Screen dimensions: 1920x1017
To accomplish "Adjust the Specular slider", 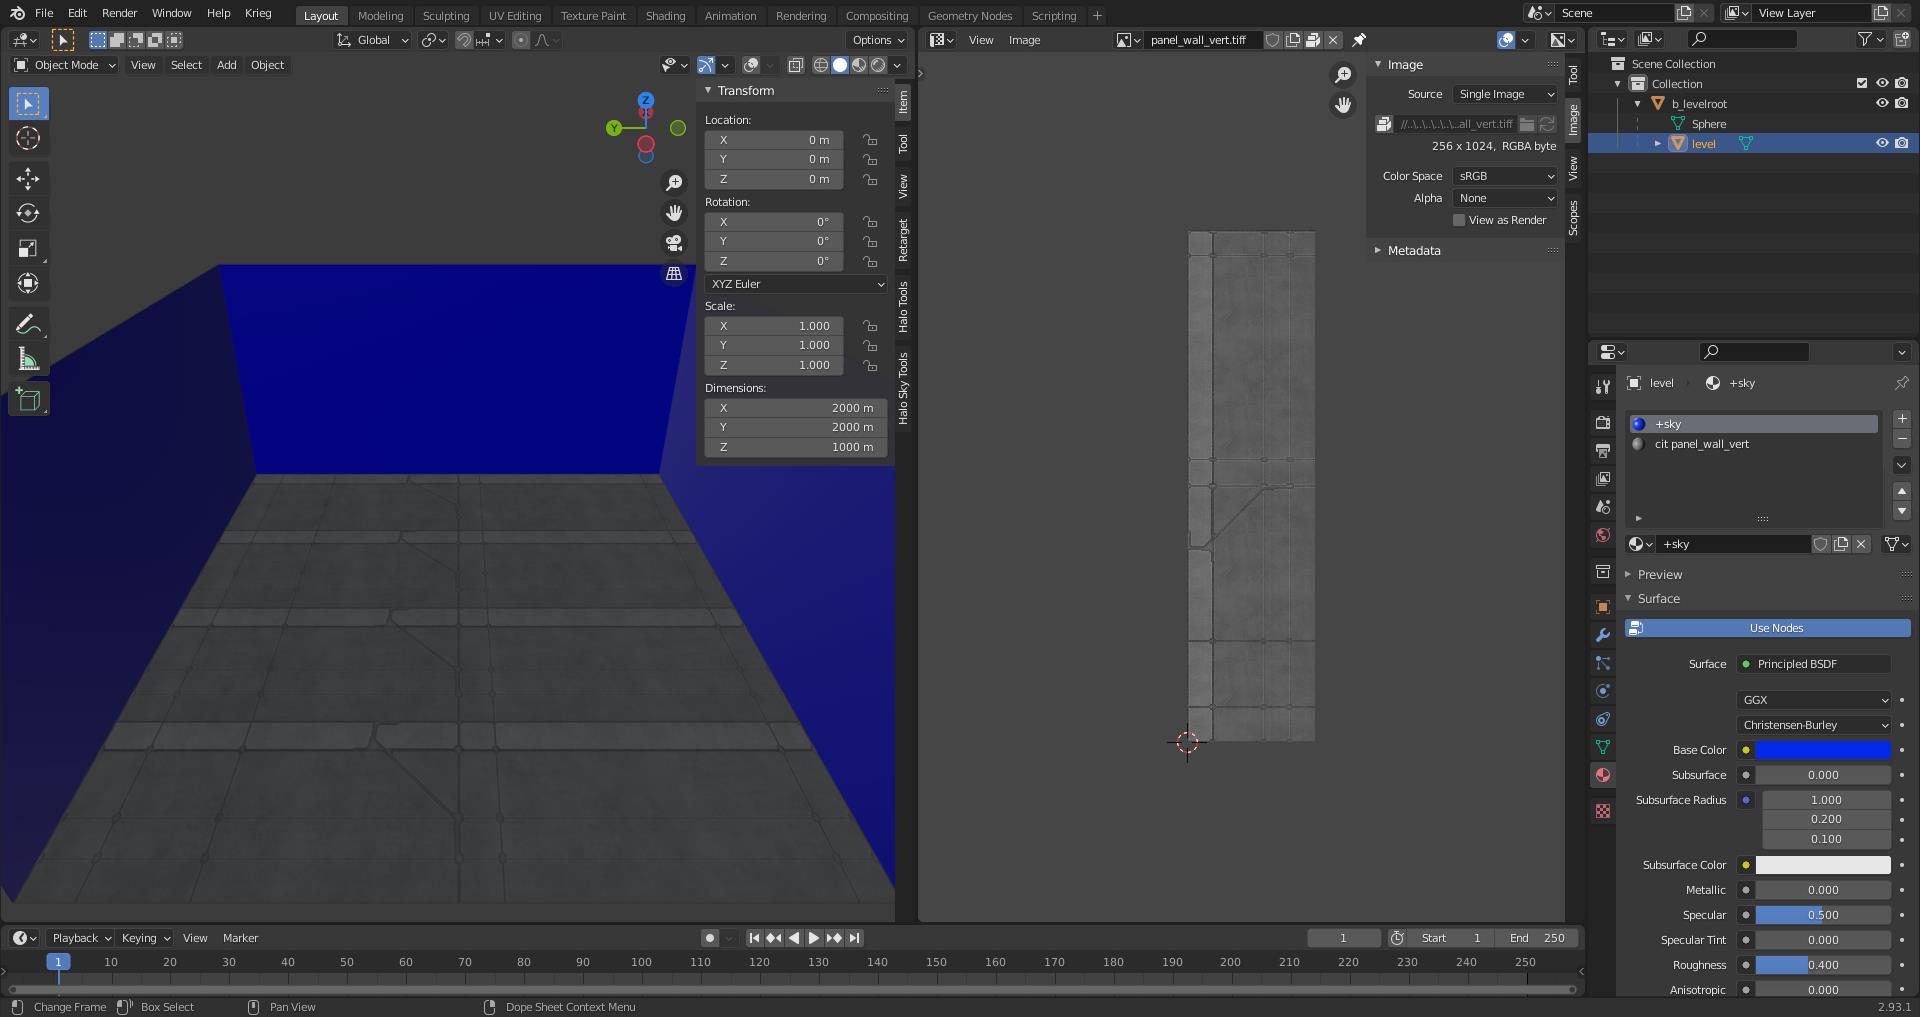I will pyautogui.click(x=1822, y=915).
